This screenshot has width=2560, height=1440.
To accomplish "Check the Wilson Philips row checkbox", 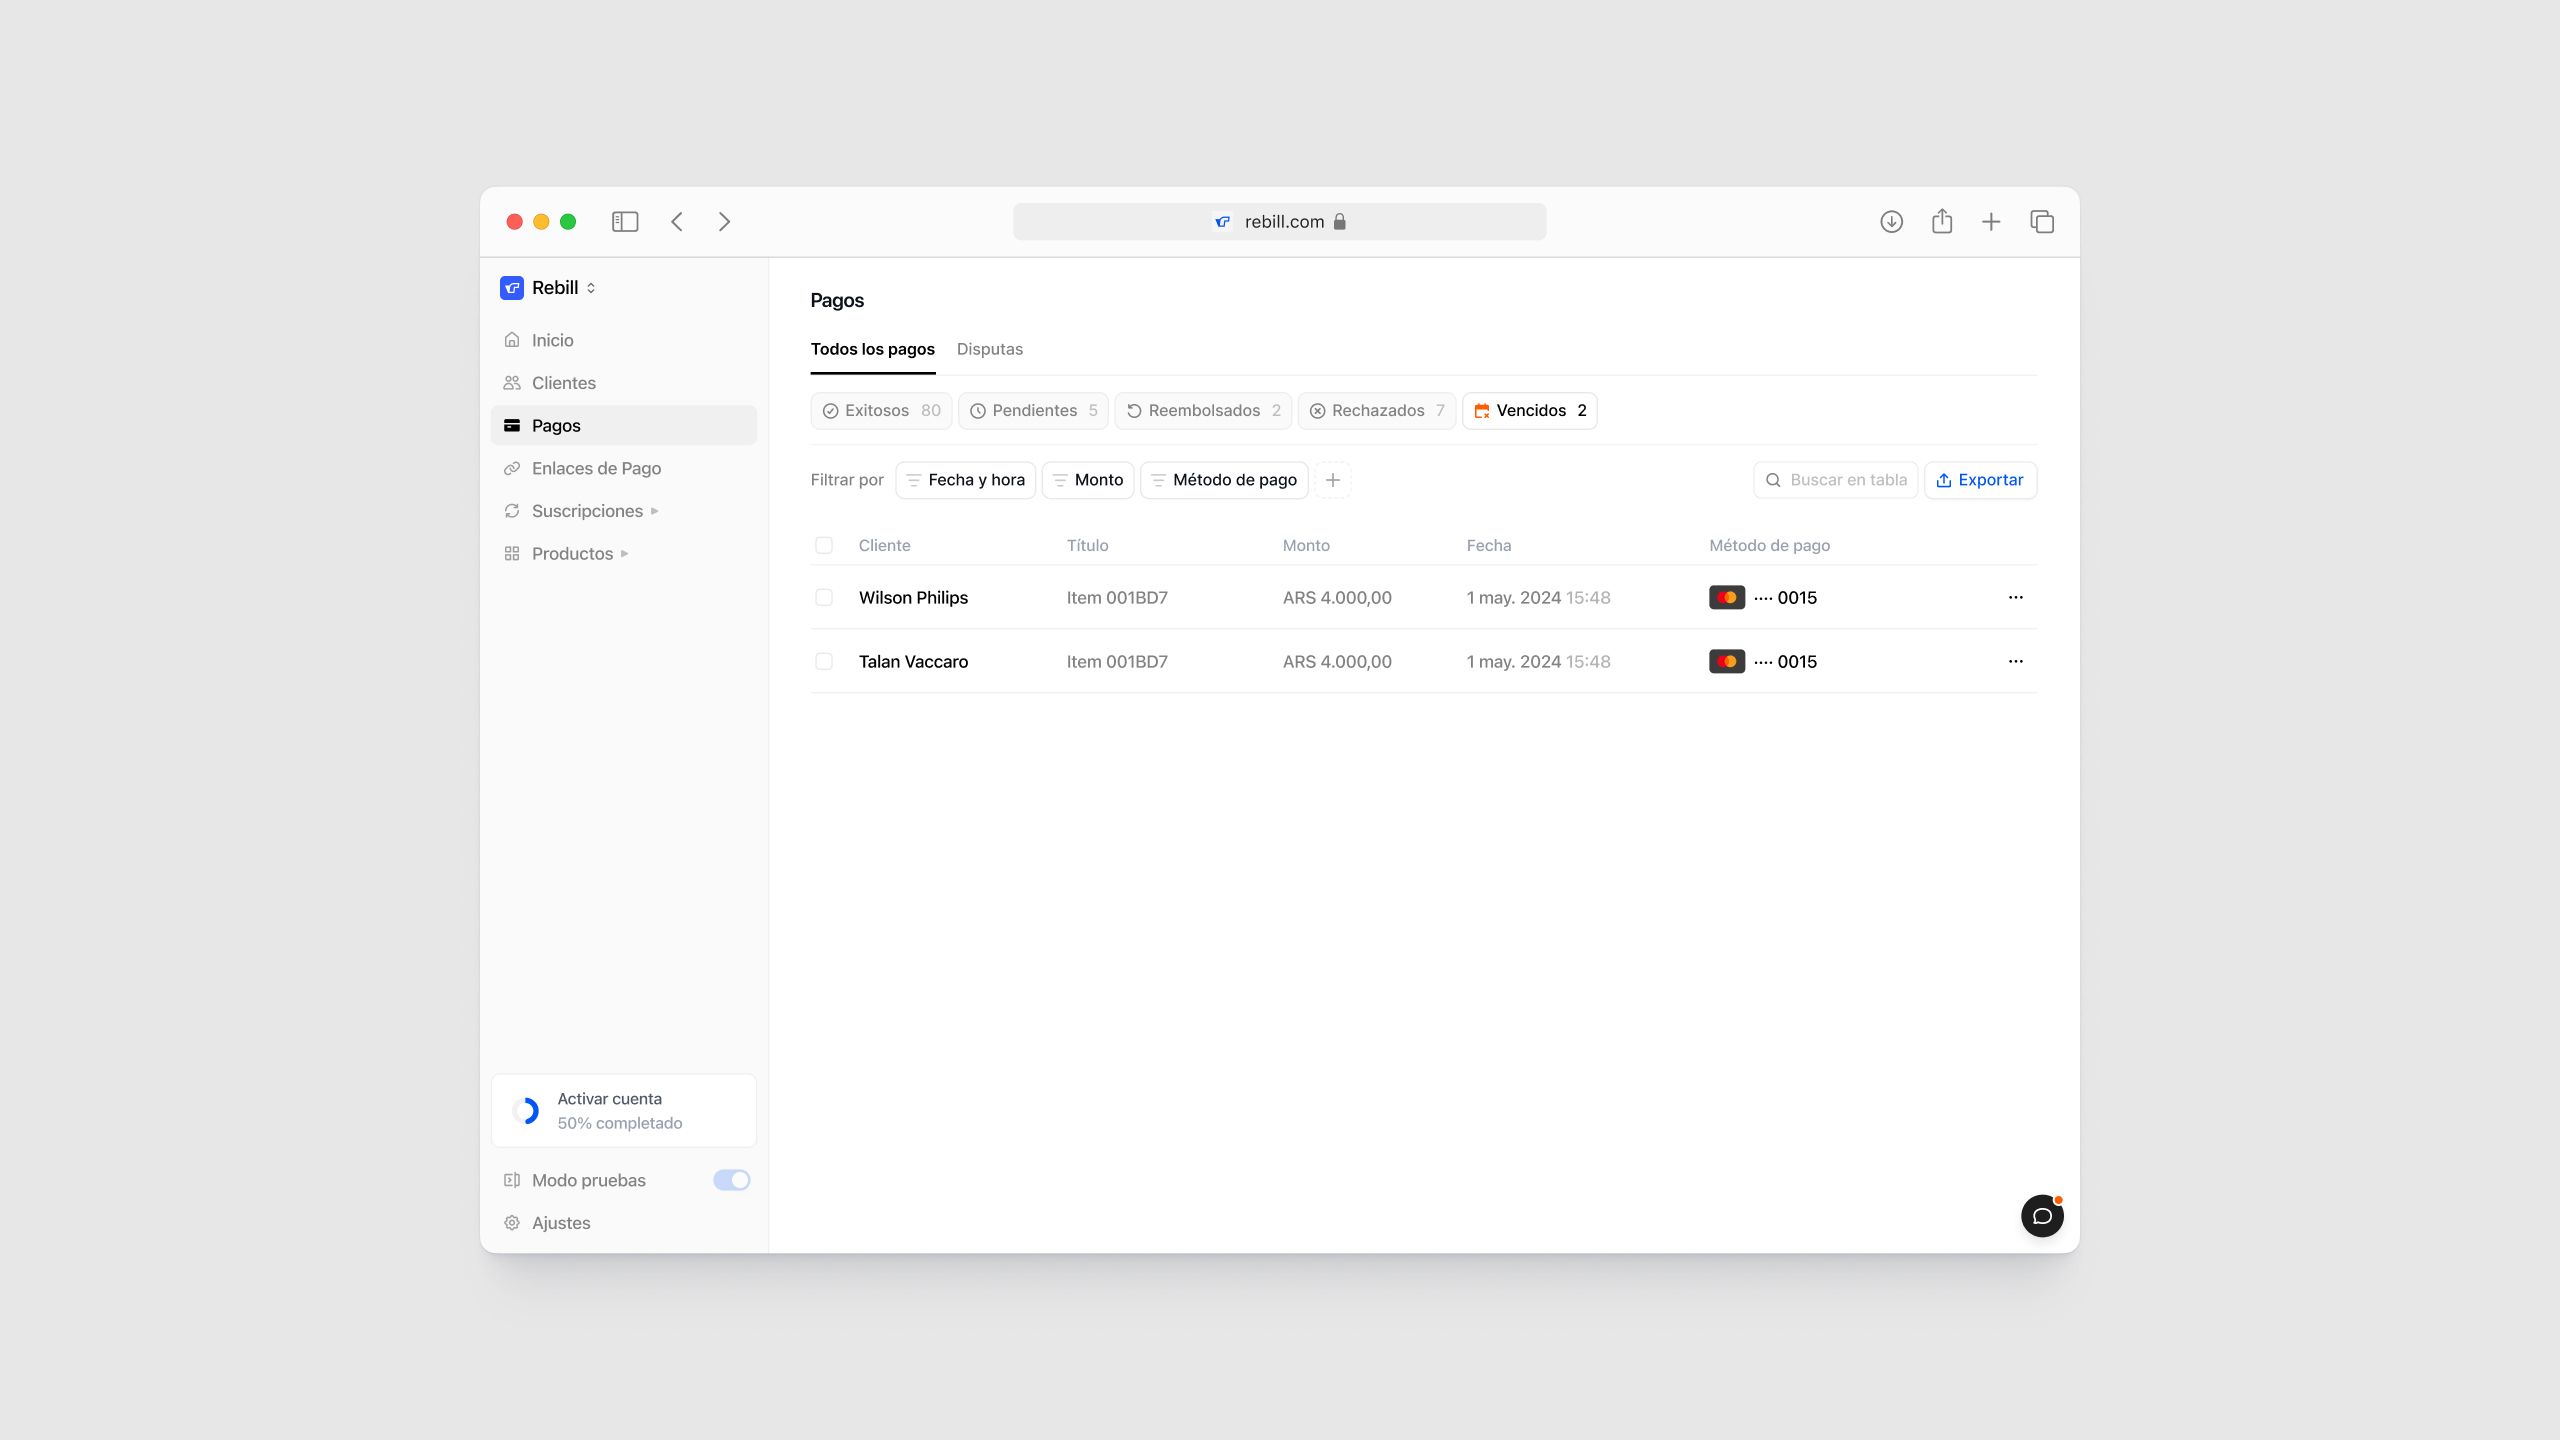I will (823, 597).
